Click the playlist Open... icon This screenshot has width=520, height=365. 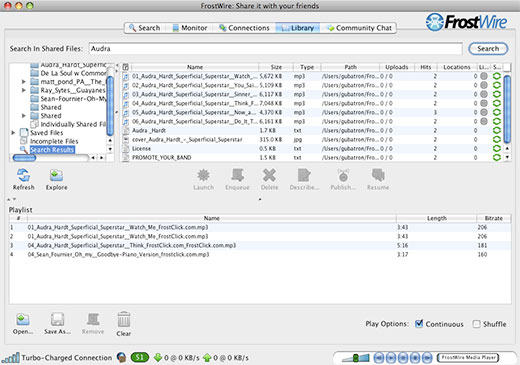pyautogui.click(x=23, y=320)
